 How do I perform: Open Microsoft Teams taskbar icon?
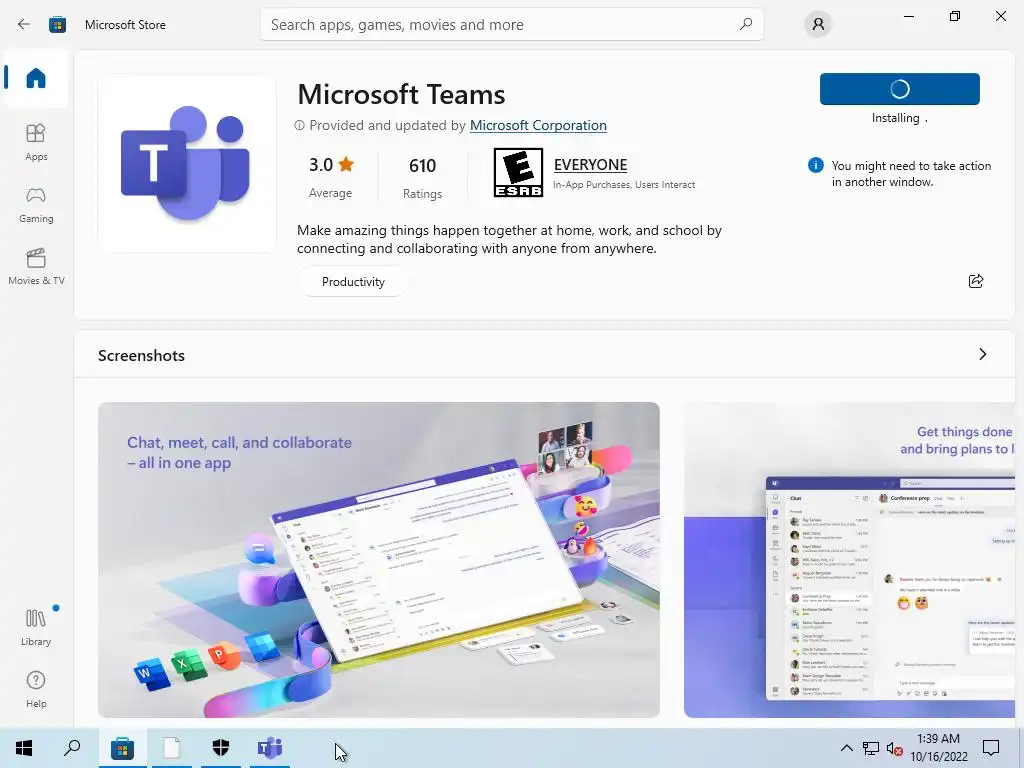(x=270, y=748)
